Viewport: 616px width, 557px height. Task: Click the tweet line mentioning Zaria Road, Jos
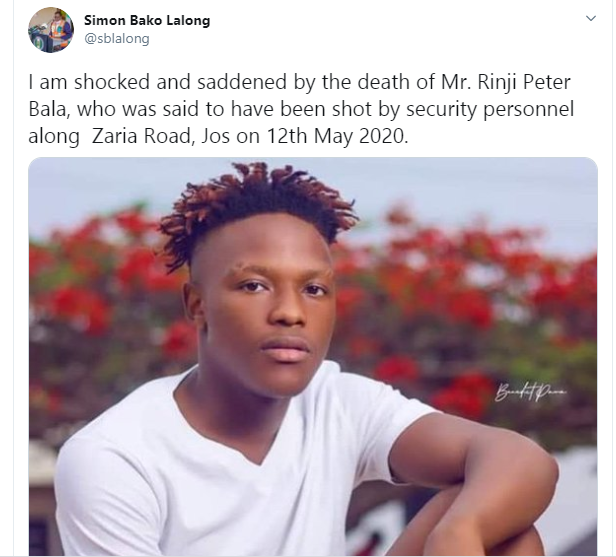coord(218,136)
